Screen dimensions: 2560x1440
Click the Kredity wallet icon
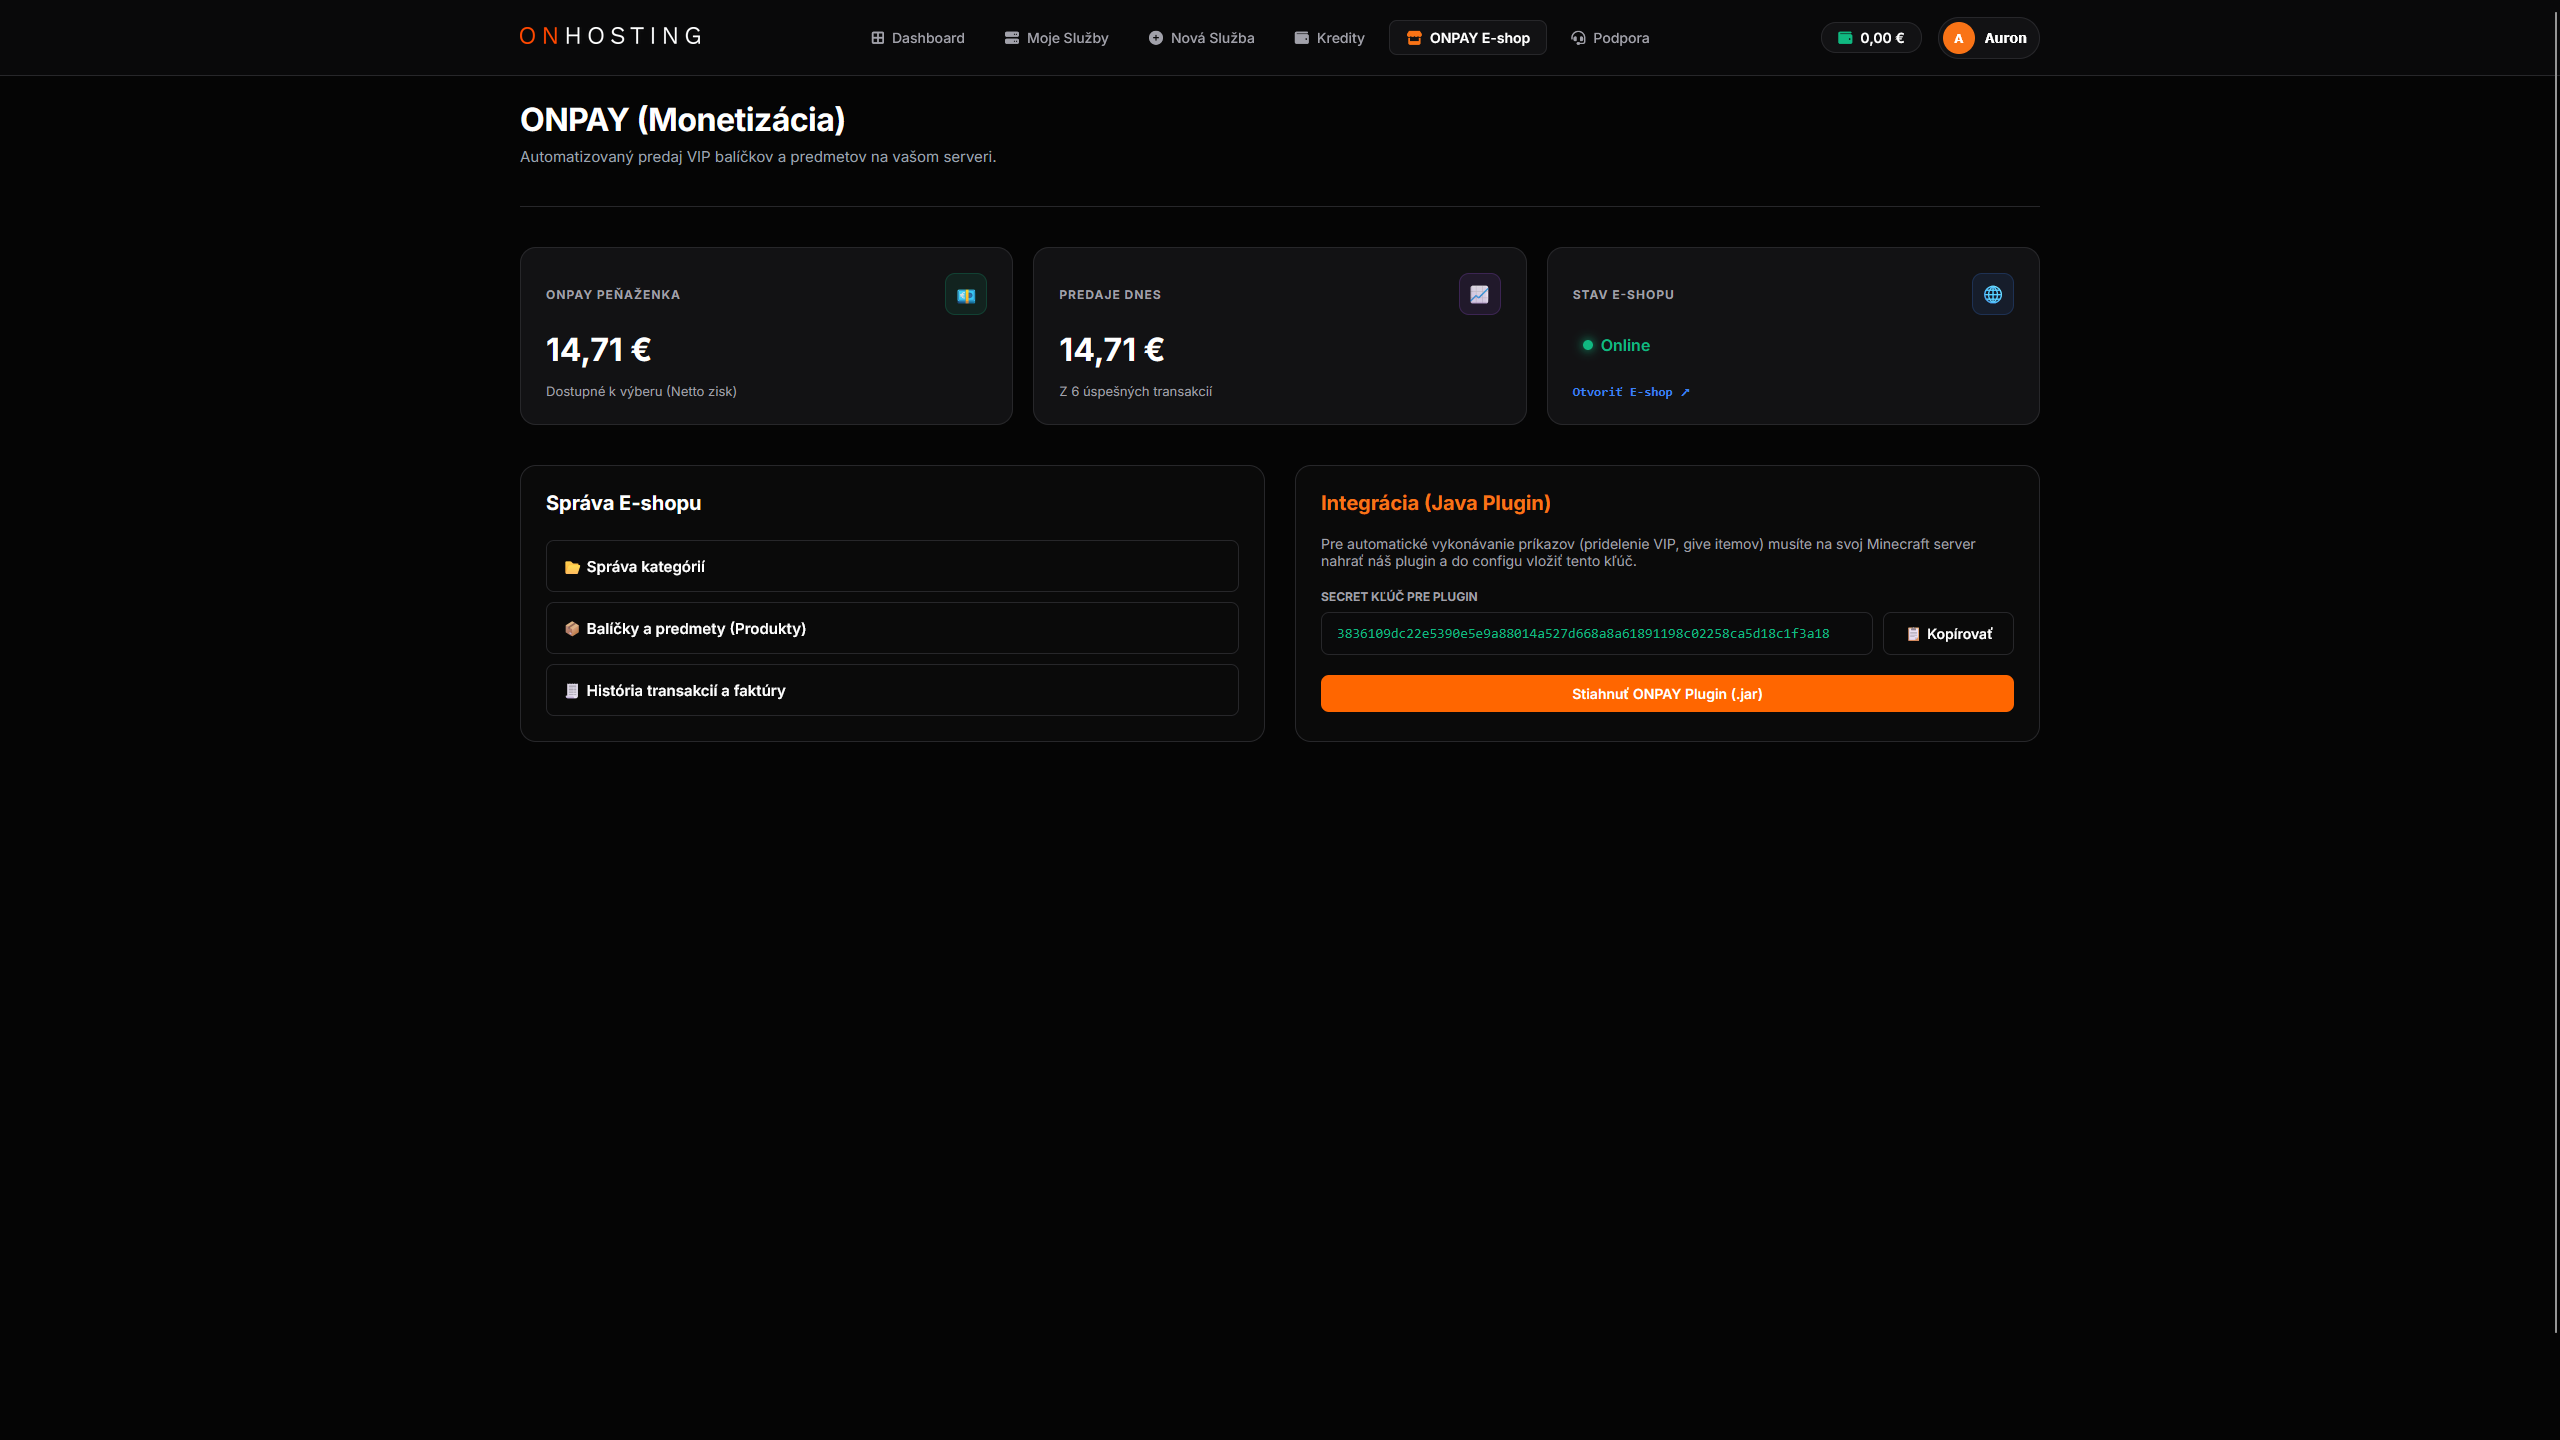tap(1302, 38)
